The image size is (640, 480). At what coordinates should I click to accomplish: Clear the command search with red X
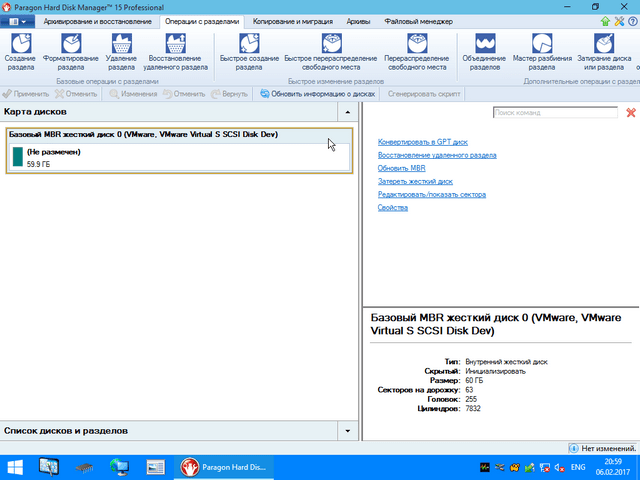pos(630,113)
